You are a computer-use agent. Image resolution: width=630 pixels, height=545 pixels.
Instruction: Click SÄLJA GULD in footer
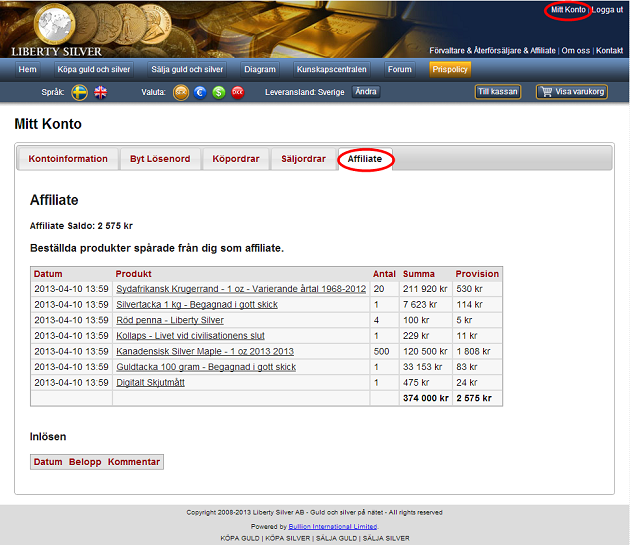click(x=336, y=538)
